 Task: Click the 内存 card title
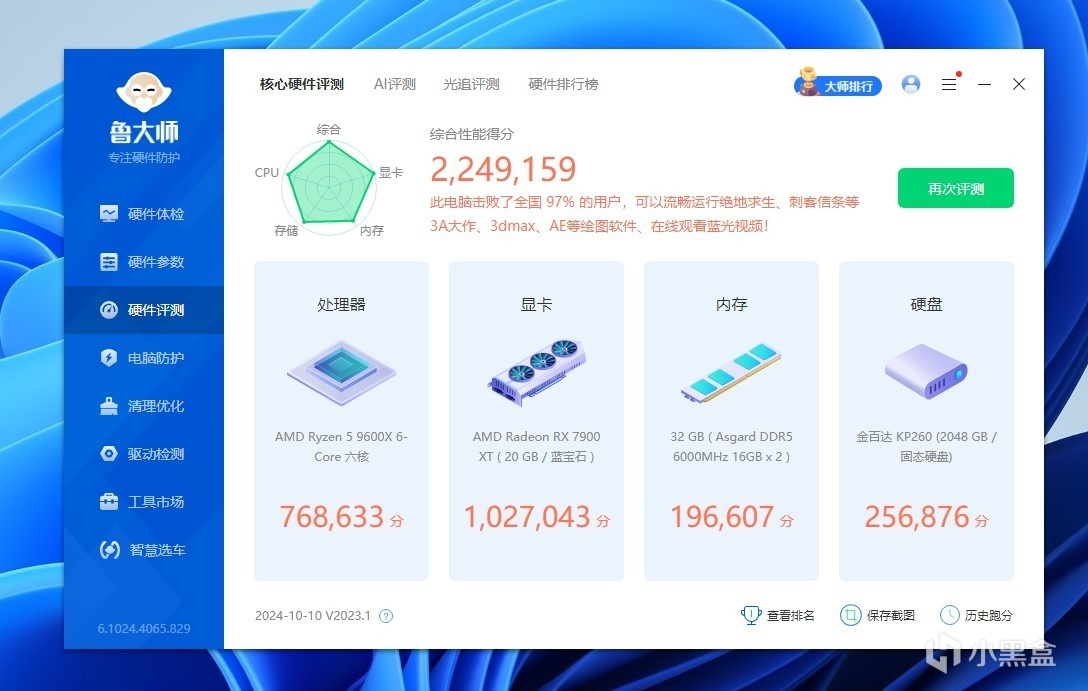(x=731, y=305)
